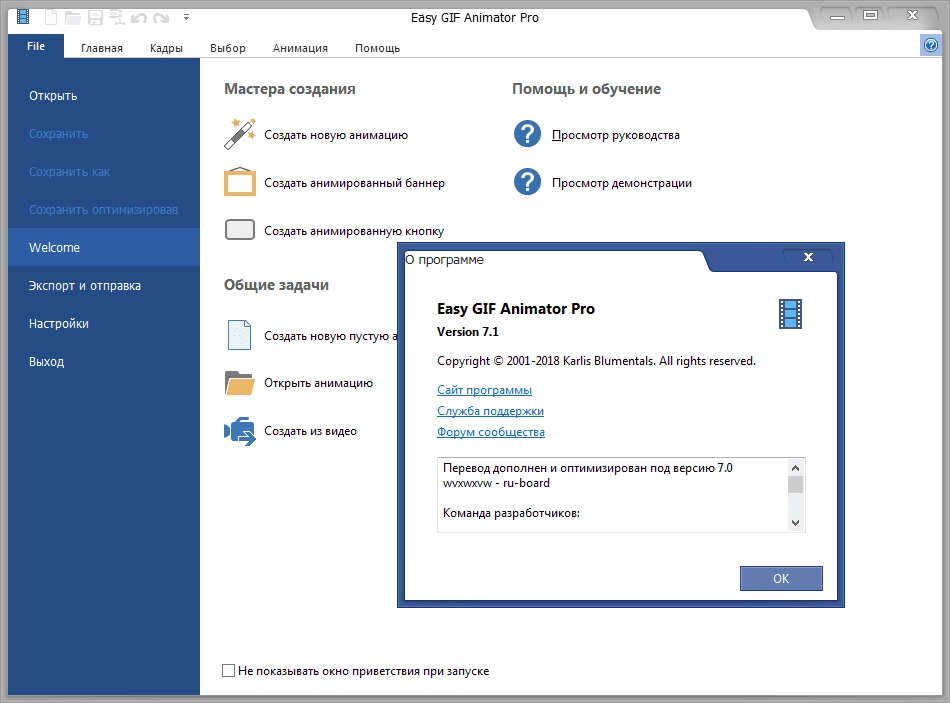Click the credits box scroll-up arrow
This screenshot has height=703, width=950.
pos(796,467)
